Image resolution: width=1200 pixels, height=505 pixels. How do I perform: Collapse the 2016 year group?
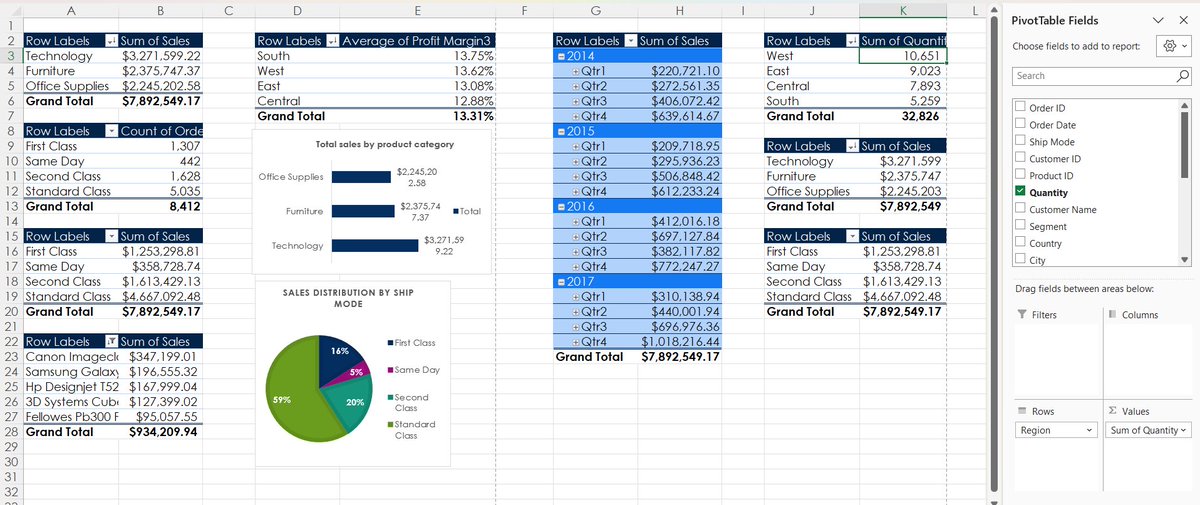tap(560, 206)
